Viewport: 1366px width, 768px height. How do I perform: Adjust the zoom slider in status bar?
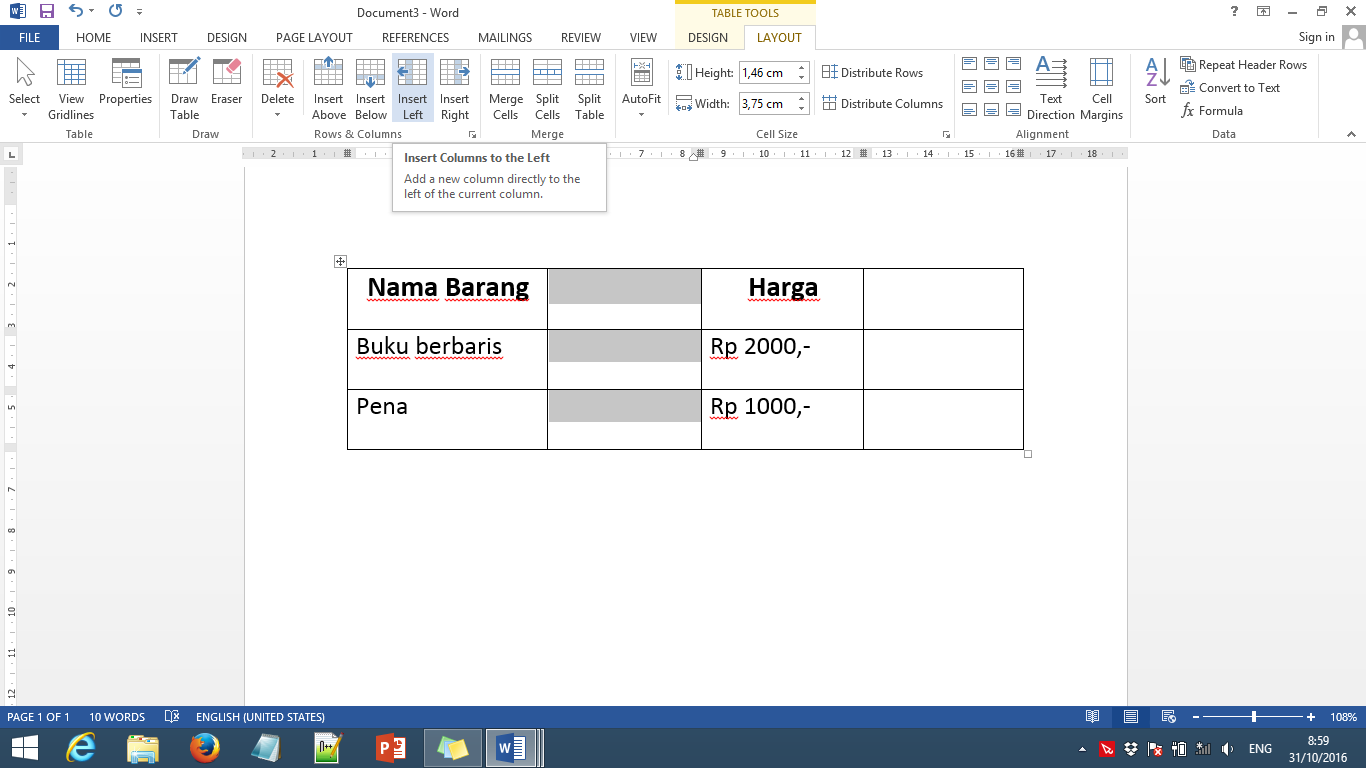[1254, 717]
